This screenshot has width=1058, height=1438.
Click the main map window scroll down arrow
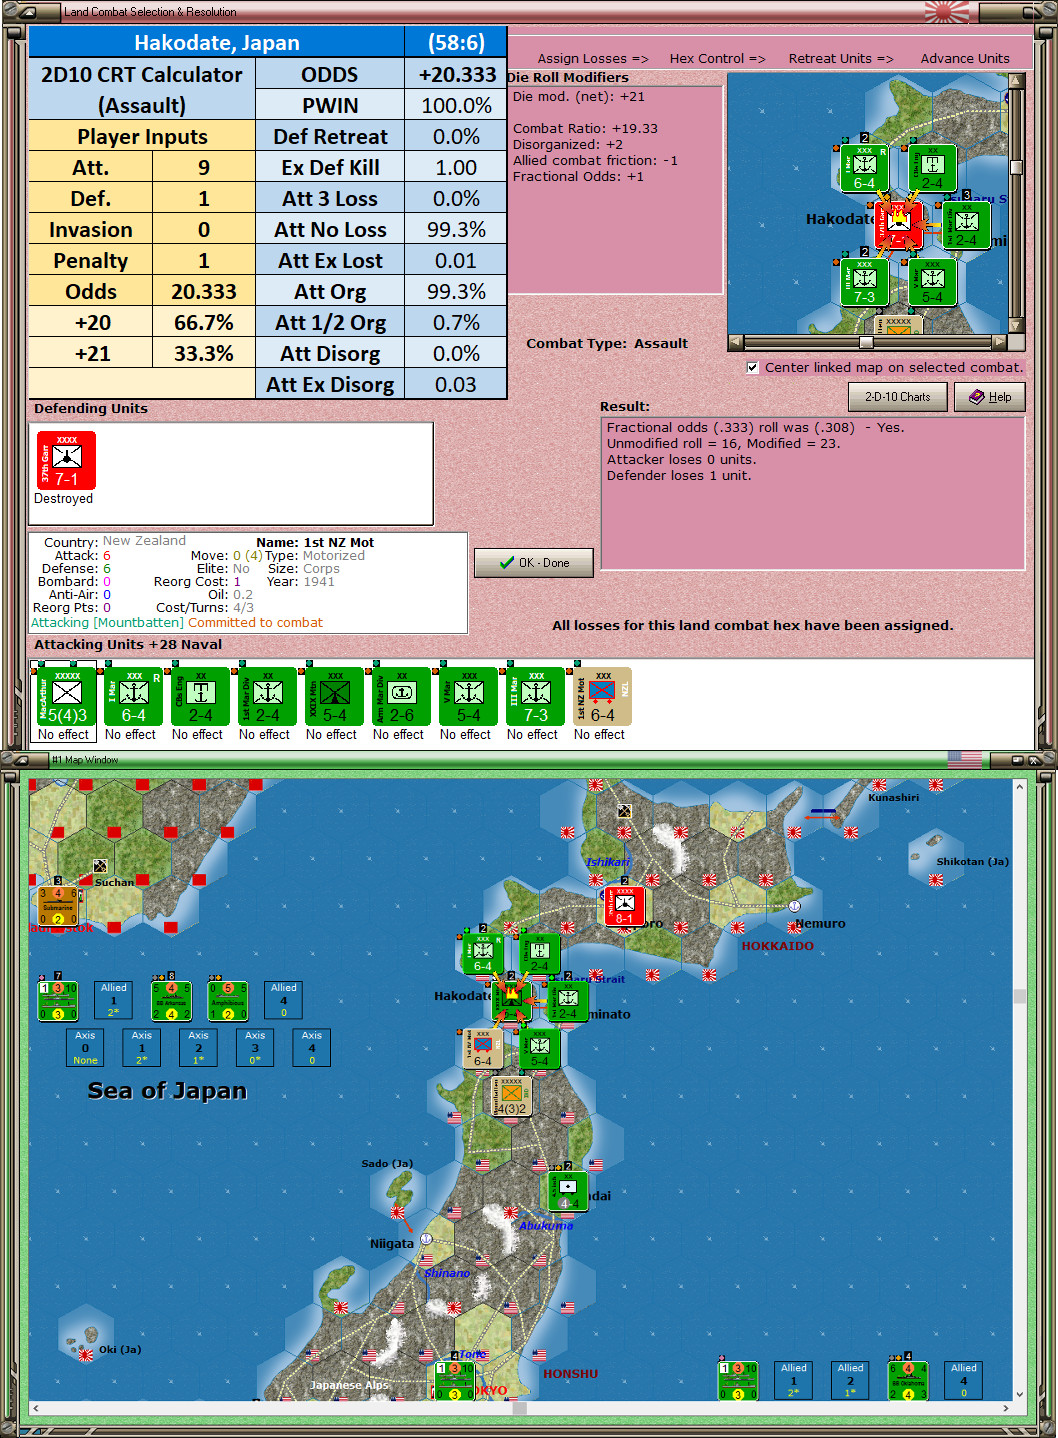[x=1019, y=1394]
